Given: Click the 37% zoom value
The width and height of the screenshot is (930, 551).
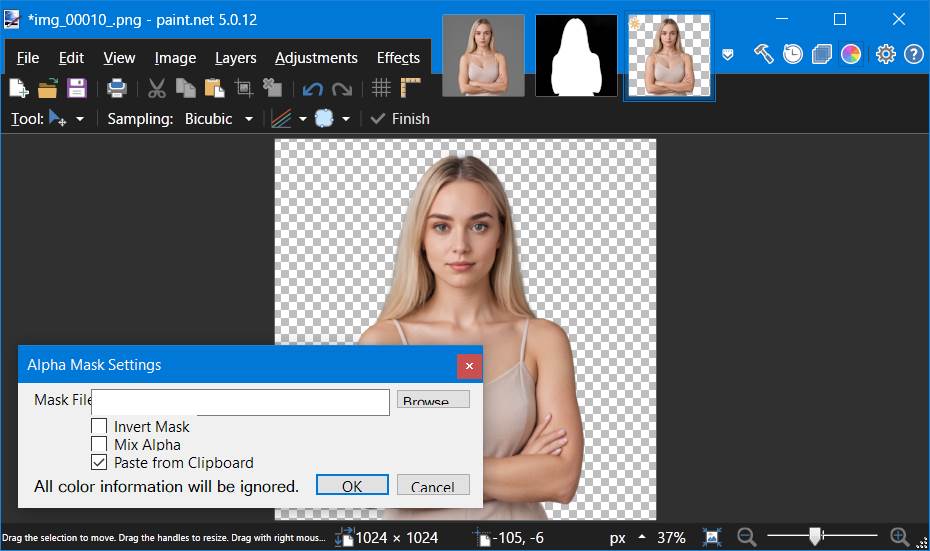Looking at the screenshot, I should pyautogui.click(x=671, y=538).
